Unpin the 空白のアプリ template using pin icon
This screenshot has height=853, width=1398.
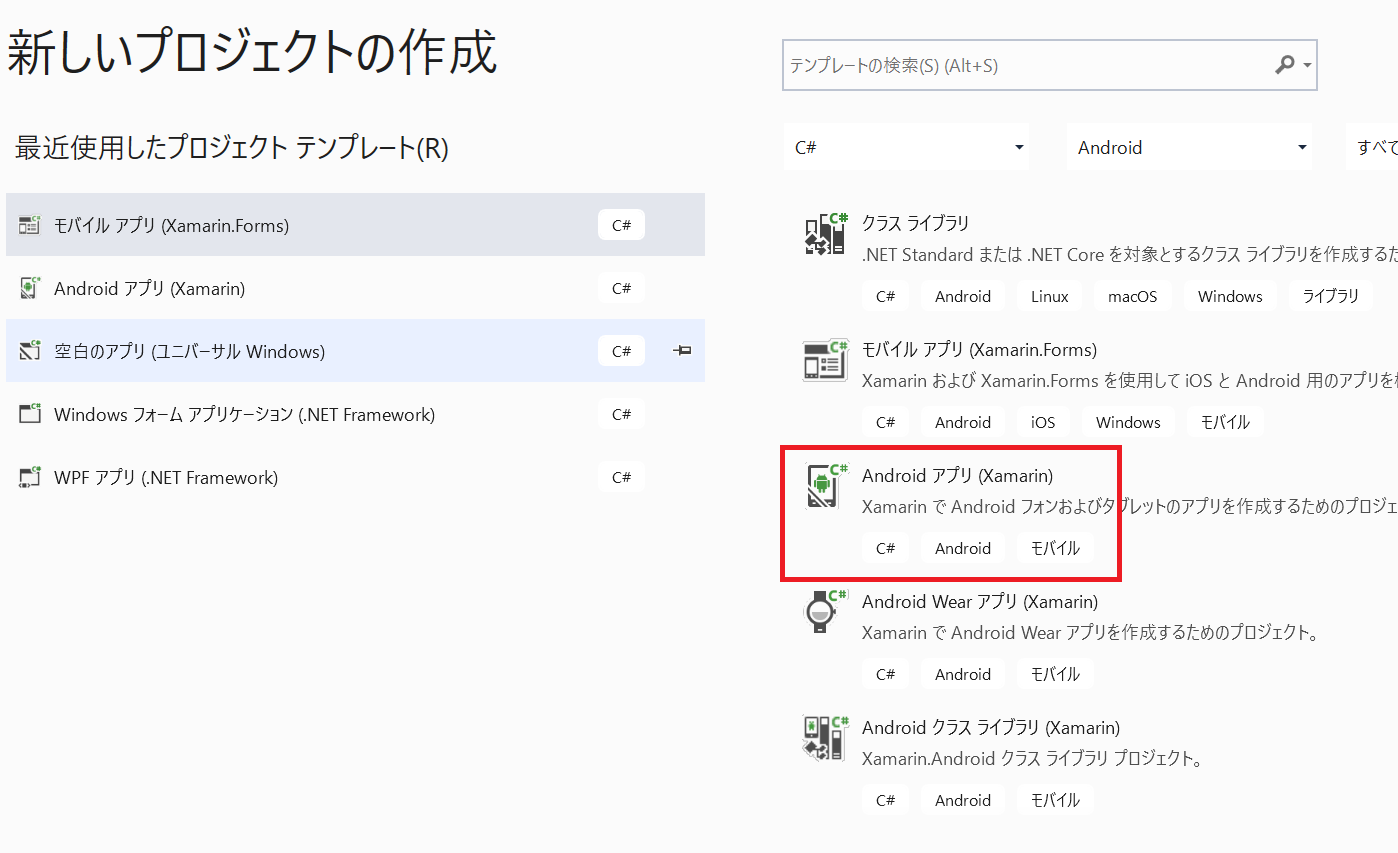tap(683, 350)
